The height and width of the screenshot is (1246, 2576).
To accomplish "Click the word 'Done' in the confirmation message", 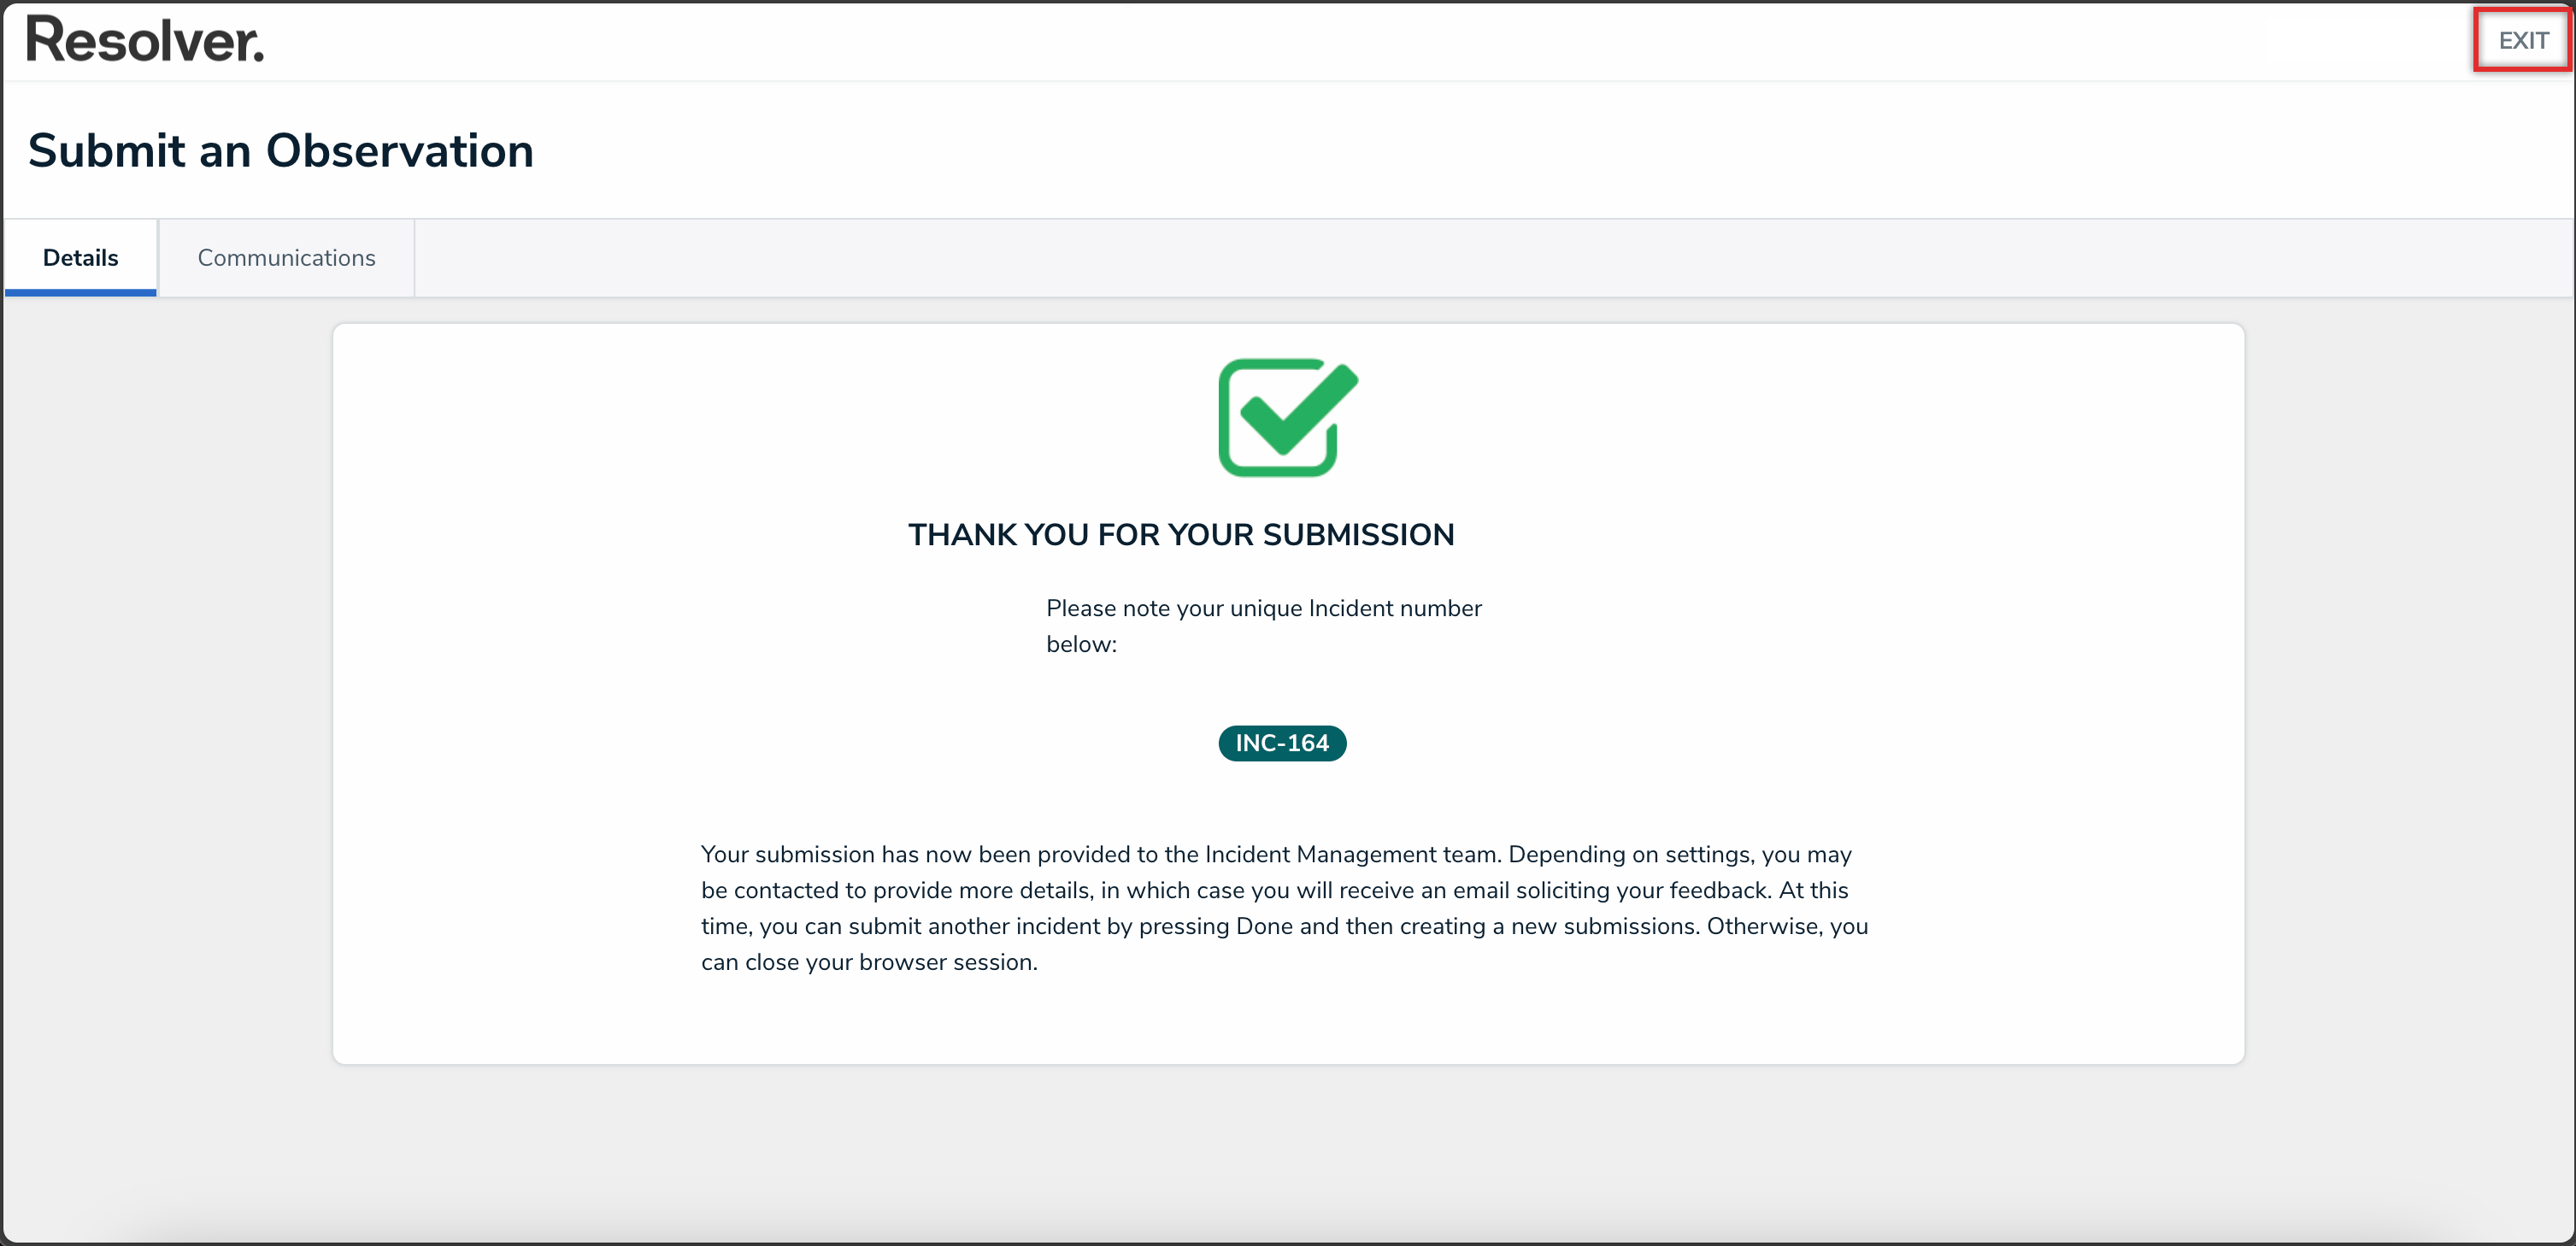I will click(x=1264, y=926).
